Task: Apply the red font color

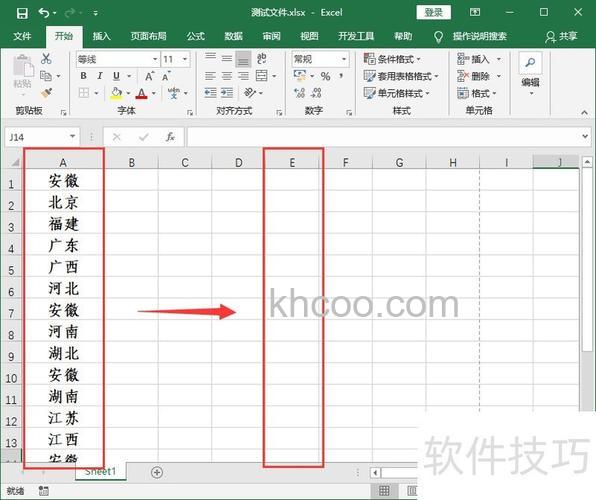Action: coord(142,93)
